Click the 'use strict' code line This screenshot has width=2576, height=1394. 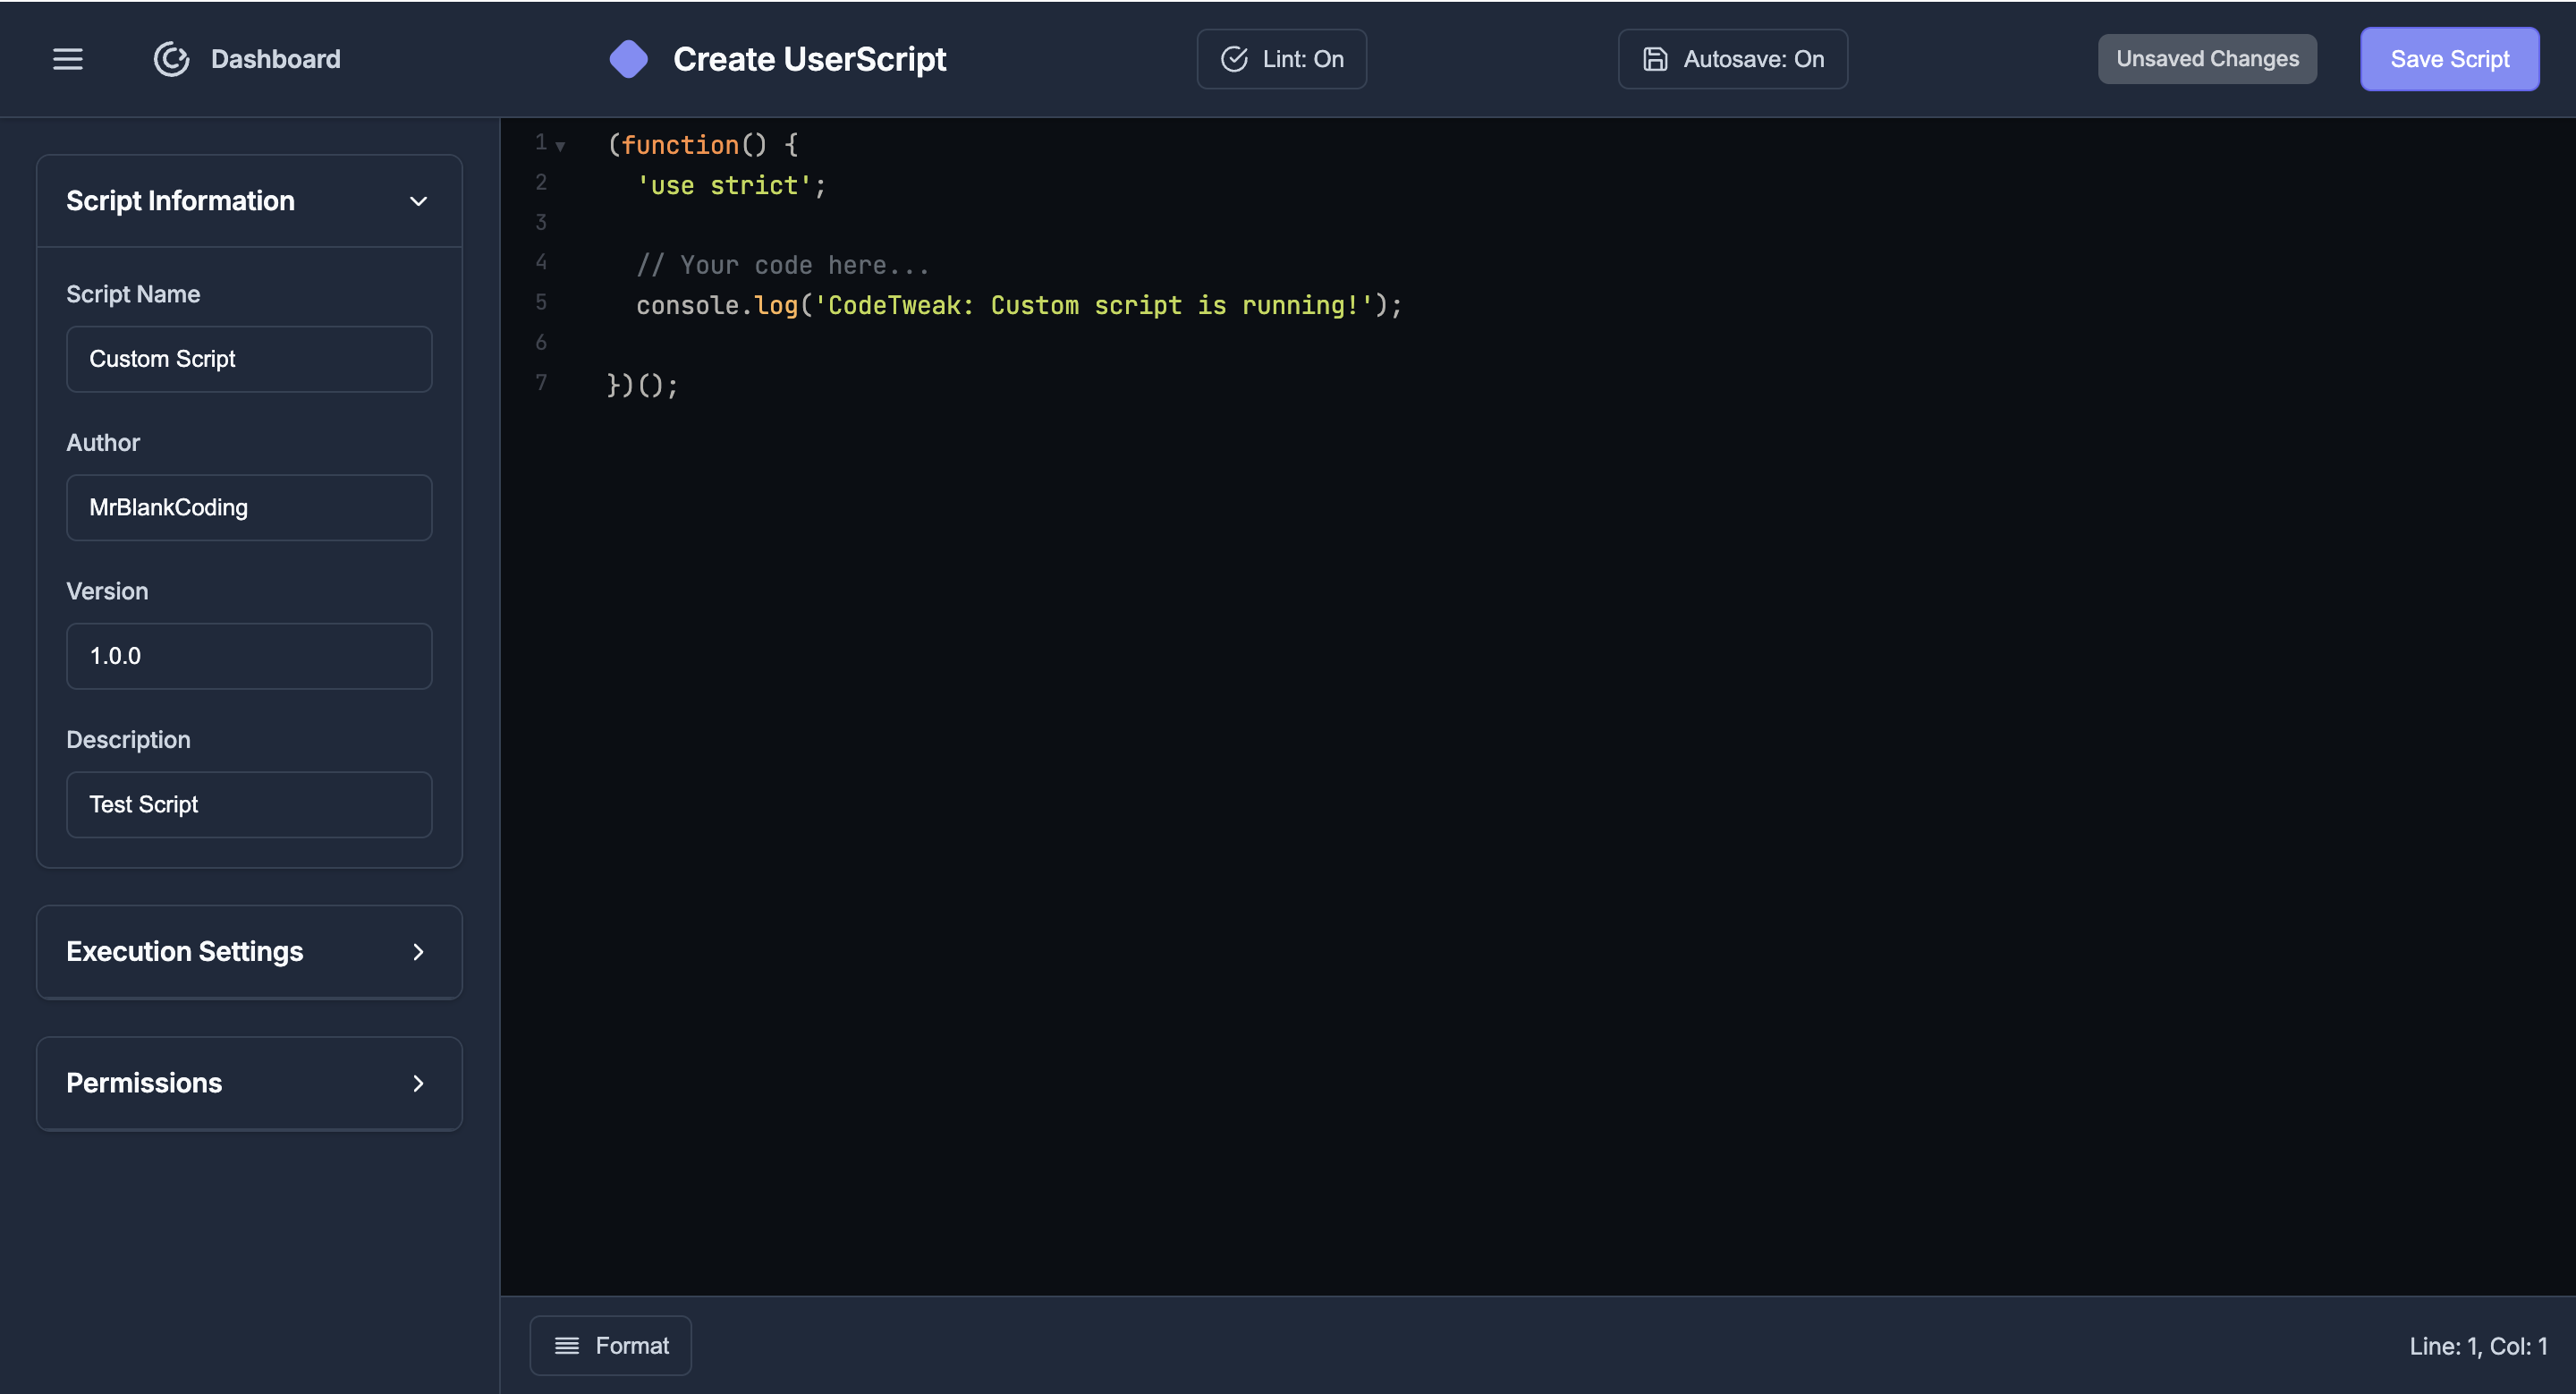pos(731,185)
